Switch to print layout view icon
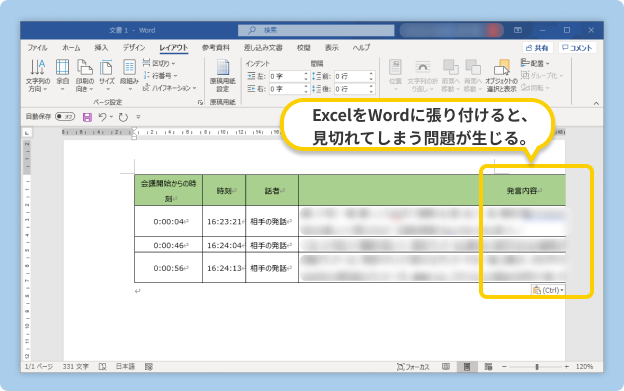 point(467,367)
